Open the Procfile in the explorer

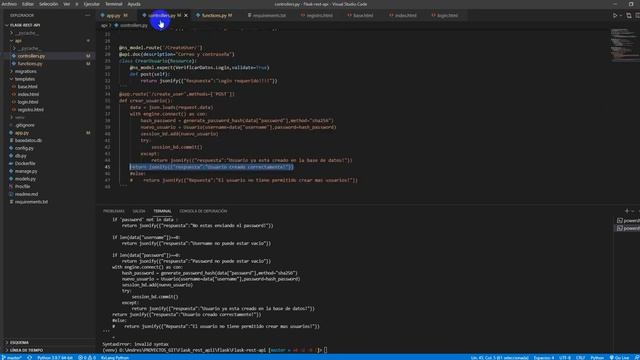pos(23,187)
